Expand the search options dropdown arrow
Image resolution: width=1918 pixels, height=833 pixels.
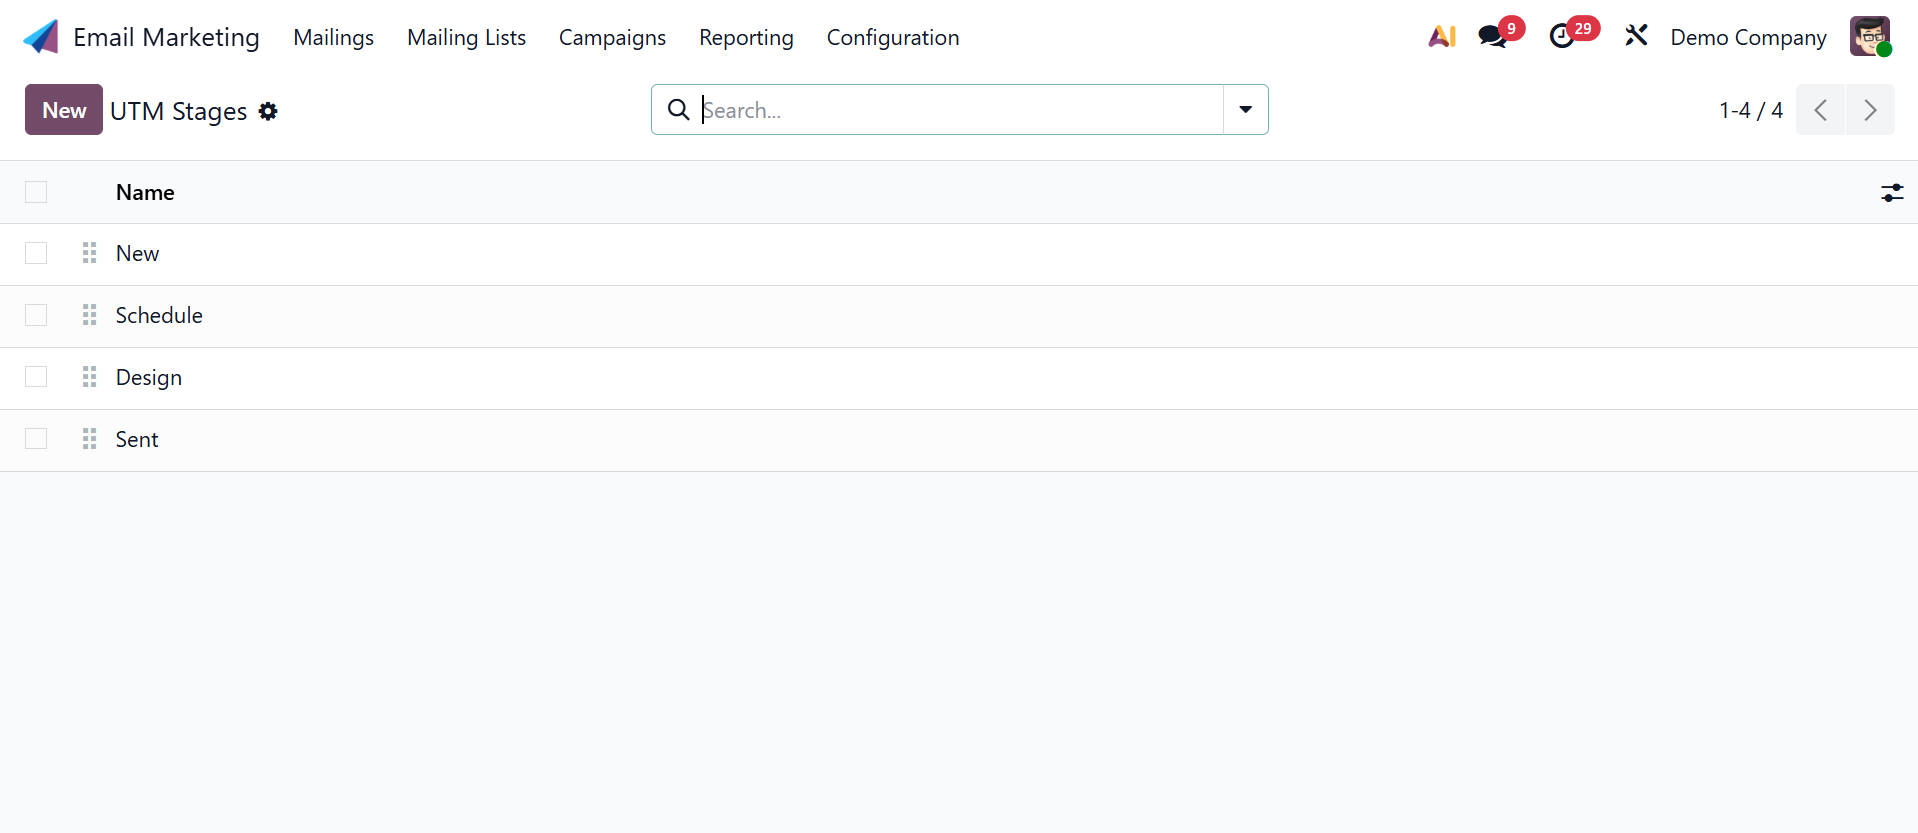(1245, 110)
